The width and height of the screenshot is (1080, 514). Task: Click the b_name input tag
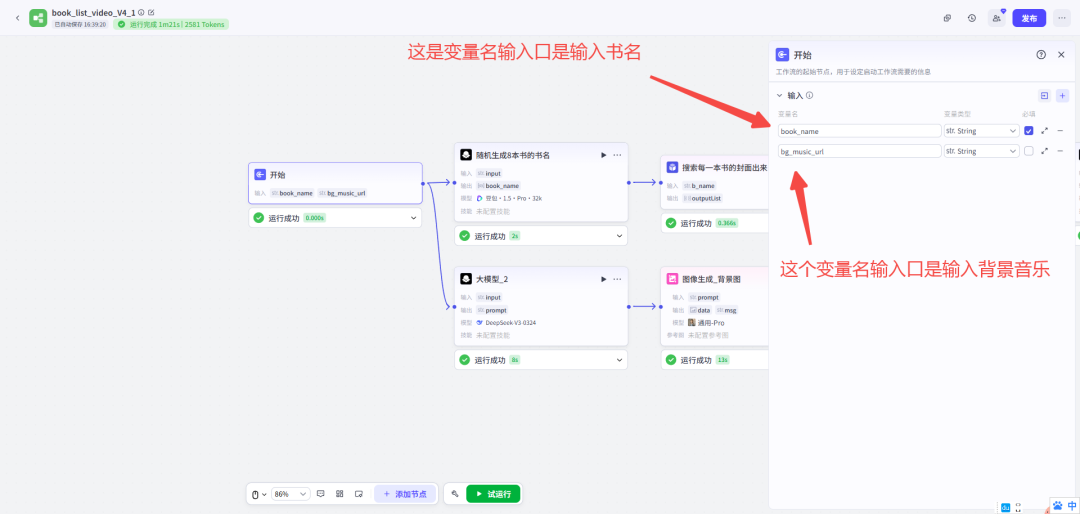(699, 185)
